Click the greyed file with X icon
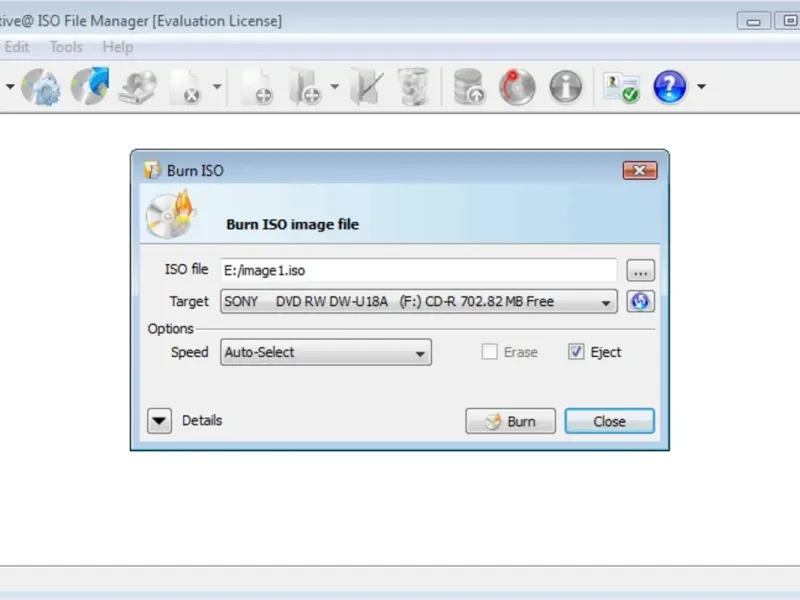Screen dimensions: 800x600 point(186,88)
